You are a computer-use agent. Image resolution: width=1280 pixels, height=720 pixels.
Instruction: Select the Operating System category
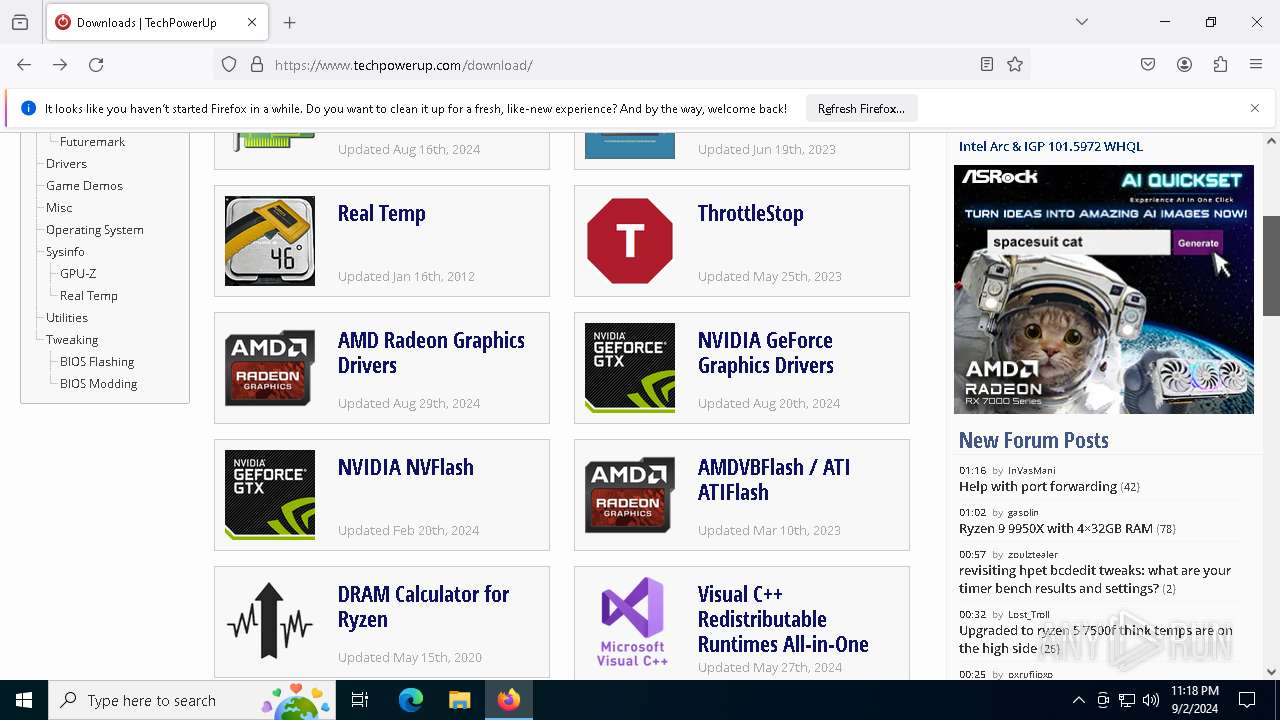[x=95, y=230]
